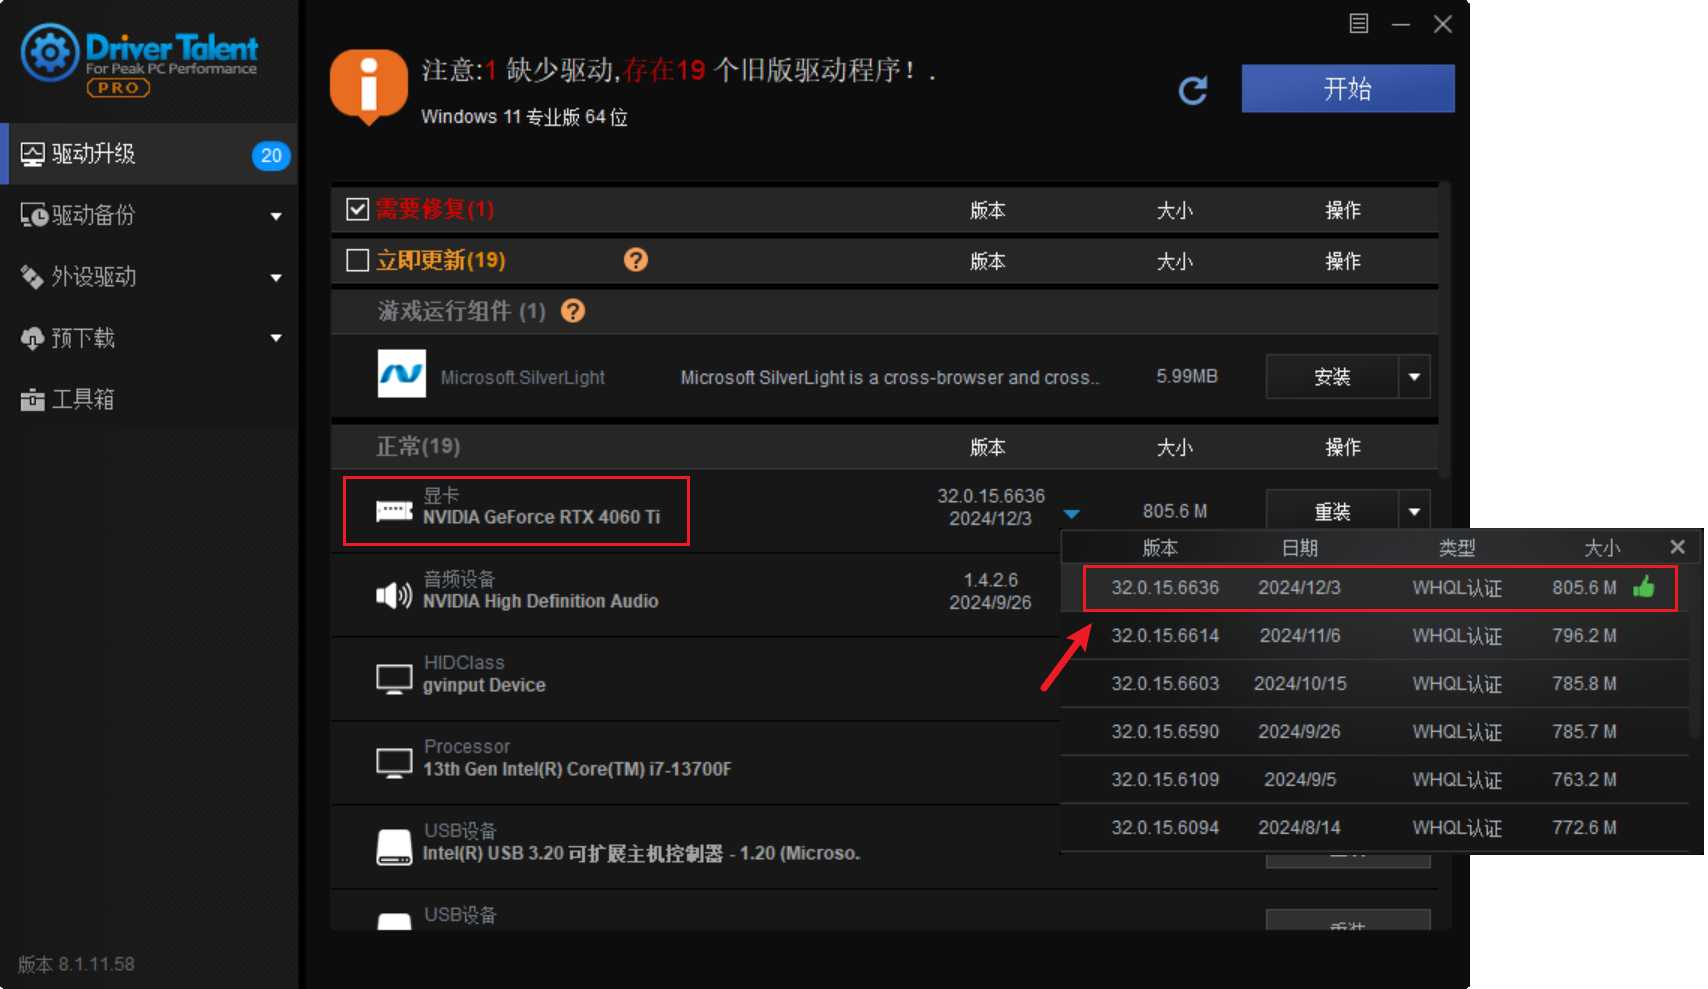
Task: Click the 游戏运行组件 (1) group header
Action: click(884, 311)
